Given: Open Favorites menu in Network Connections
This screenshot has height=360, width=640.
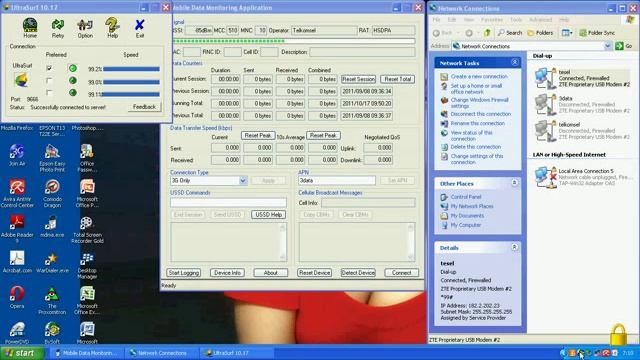Looking at the screenshot, I should pos(492,20).
